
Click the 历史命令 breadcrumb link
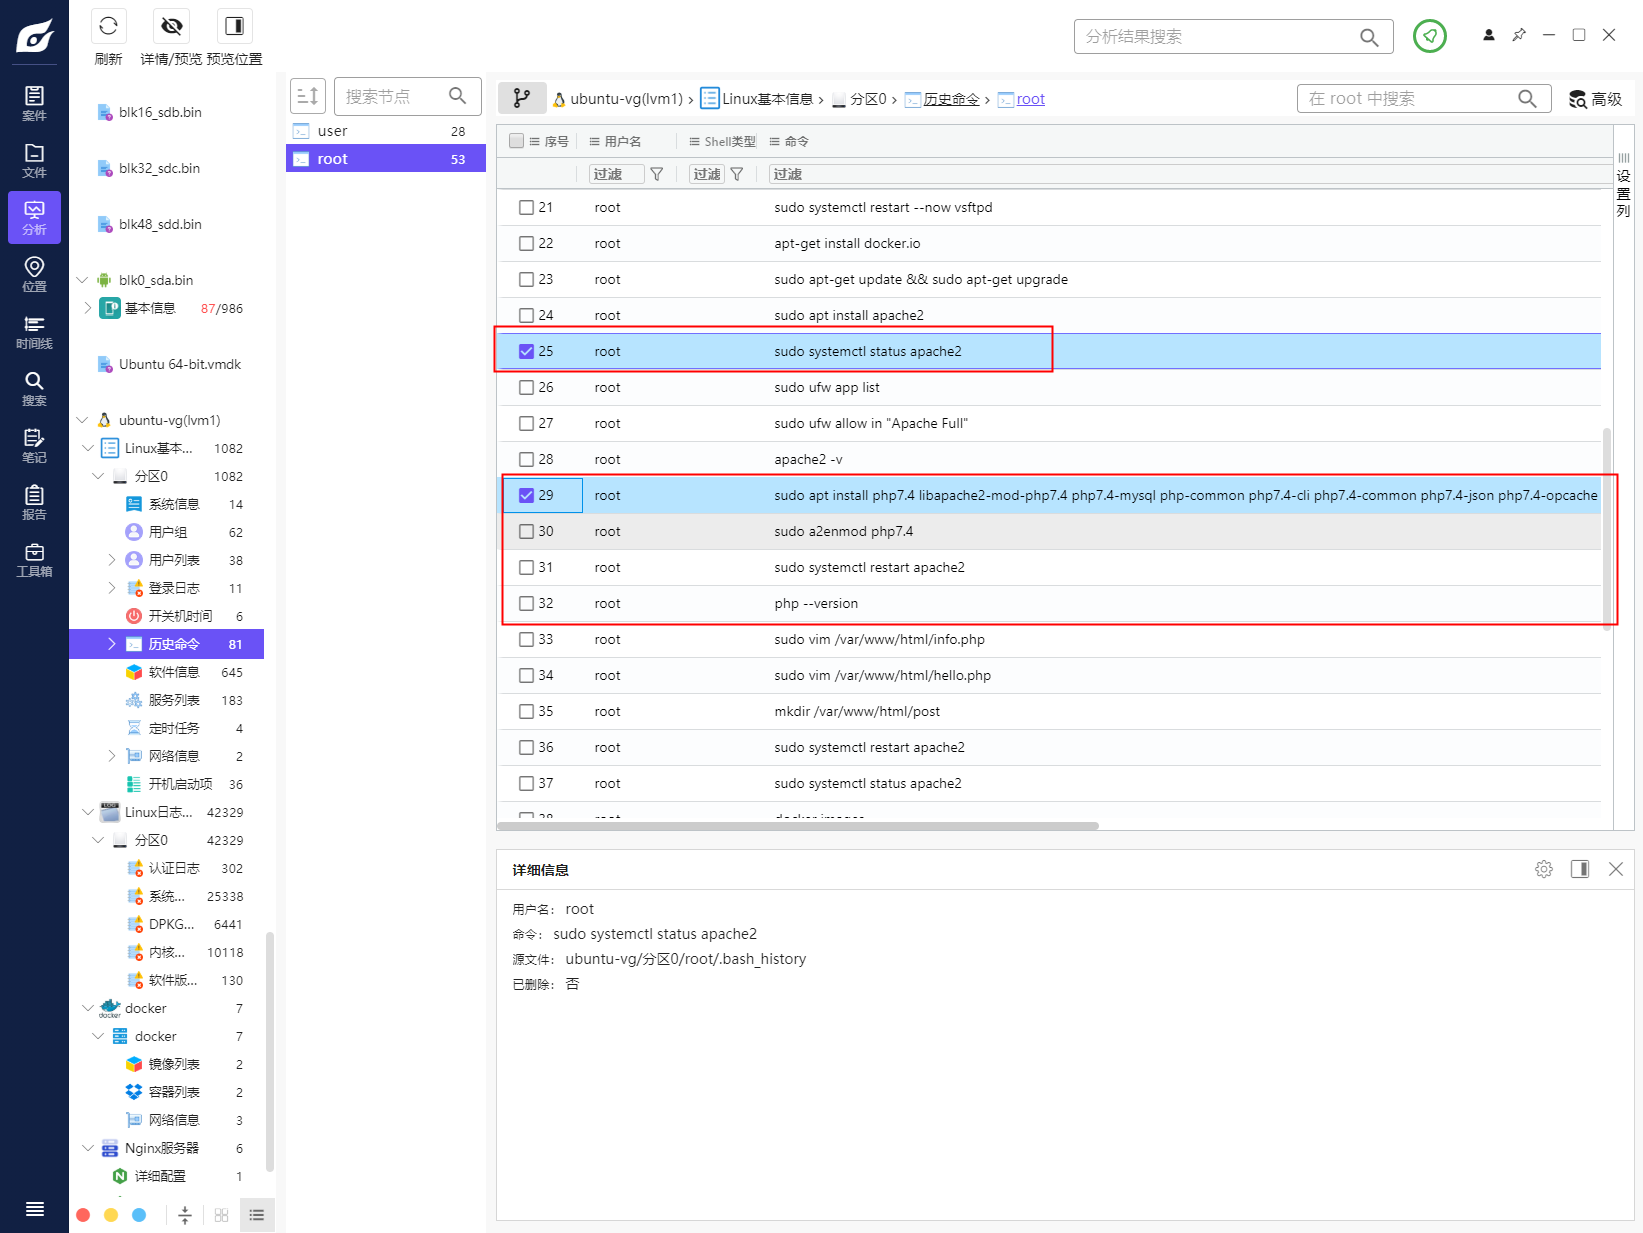tap(951, 99)
